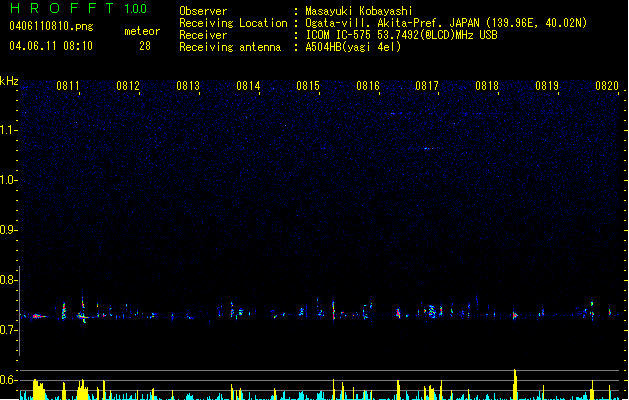Click the 0814 time marker
The image size is (629, 400).
(x=248, y=86)
